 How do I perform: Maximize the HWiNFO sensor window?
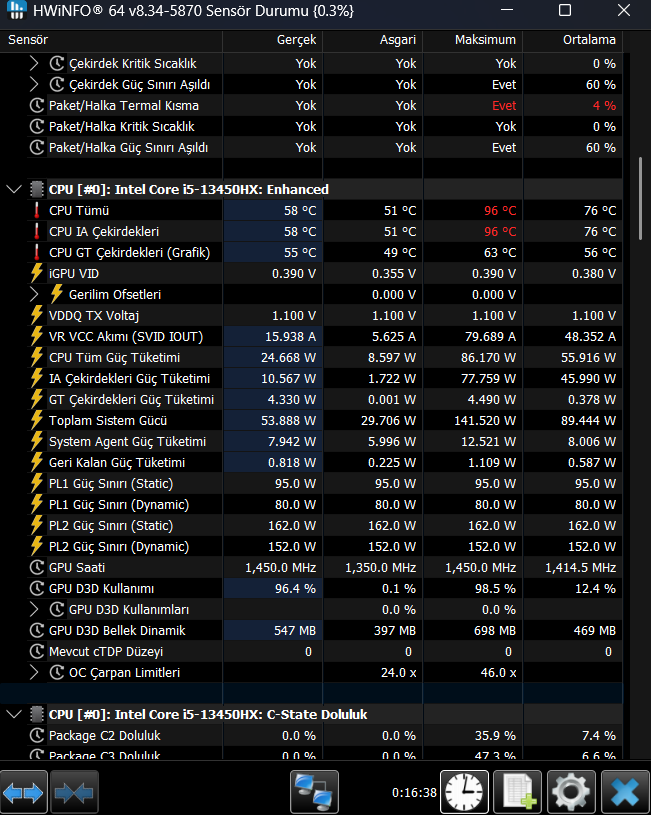(565, 10)
